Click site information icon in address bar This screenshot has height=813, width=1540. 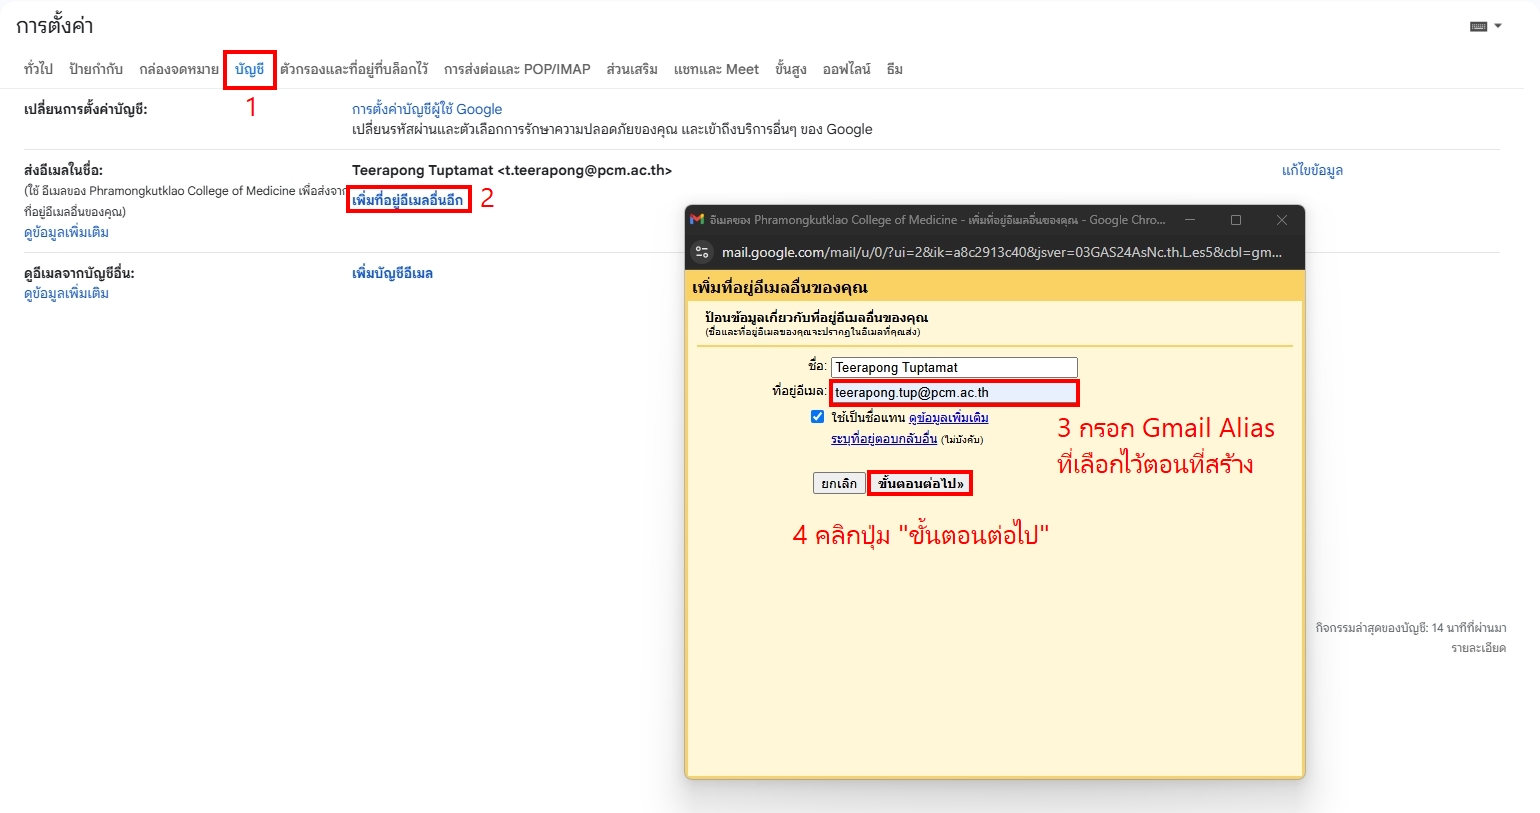pyautogui.click(x=702, y=252)
